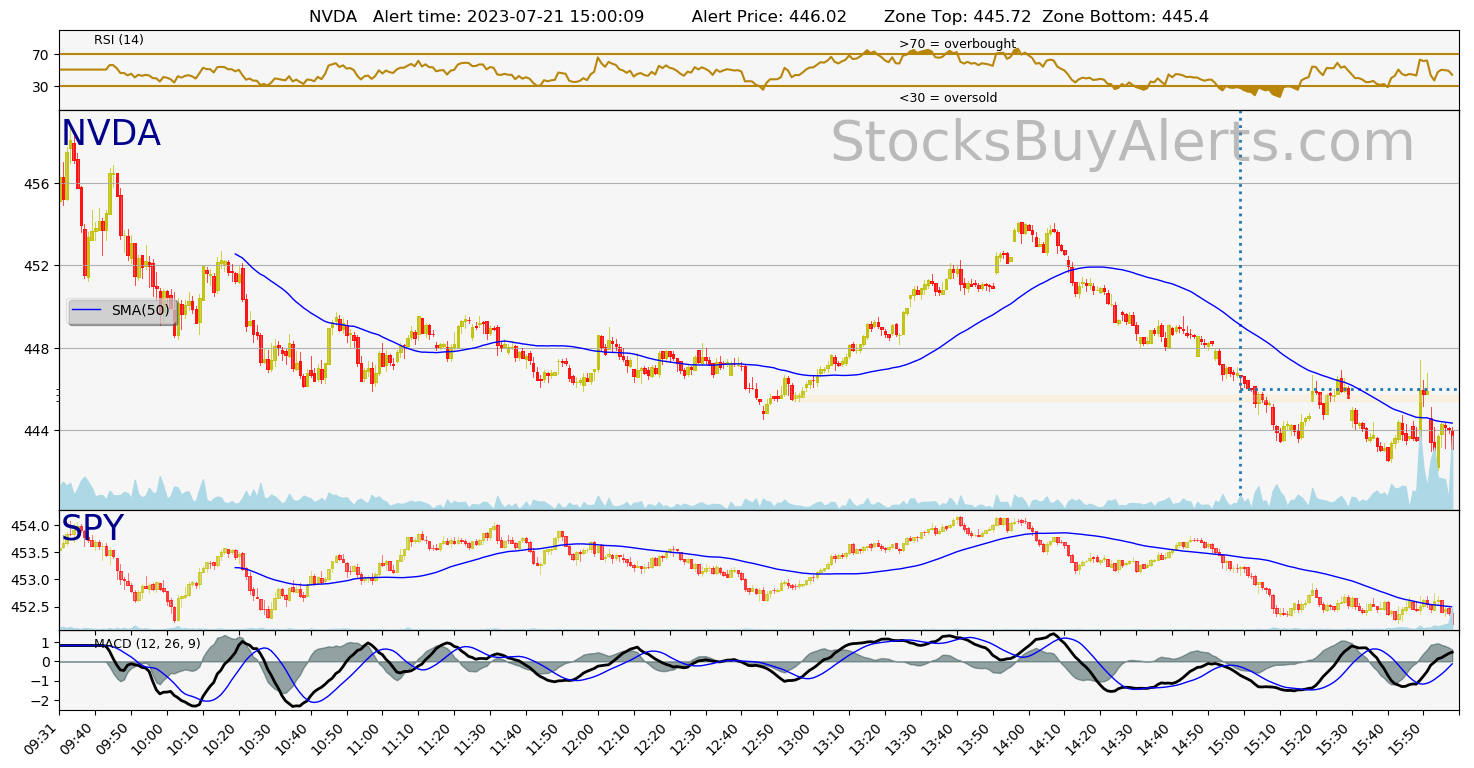Click the '<30 = oversold' annotation
1474x768 pixels.
point(948,98)
